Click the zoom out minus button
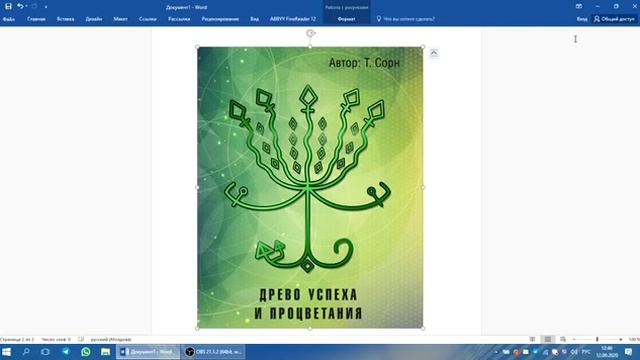640x360 pixels. click(x=574, y=339)
